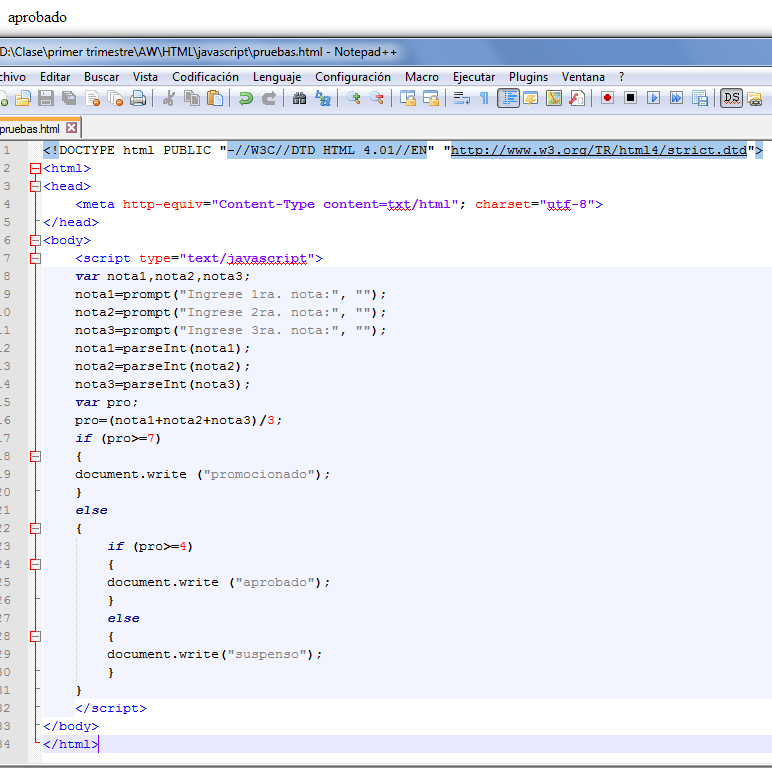Open the Replace dialog icon
Image resolution: width=772 pixels, height=768 pixels.
tap(322, 98)
